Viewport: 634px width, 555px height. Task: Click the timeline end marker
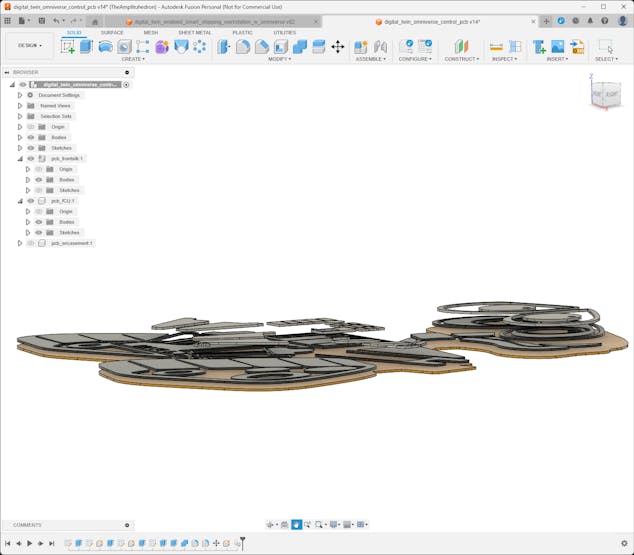click(242, 542)
